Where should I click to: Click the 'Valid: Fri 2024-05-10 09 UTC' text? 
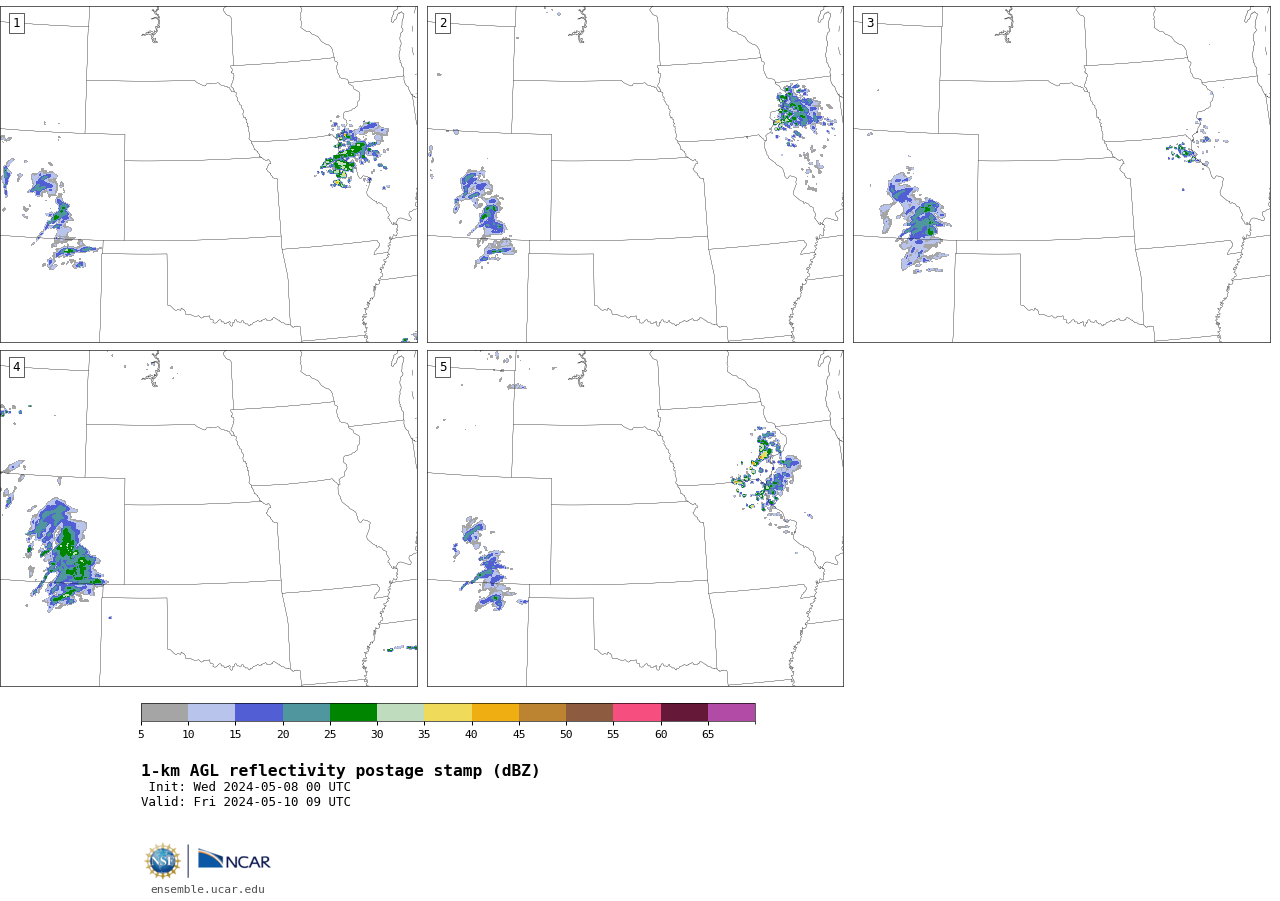(246, 802)
